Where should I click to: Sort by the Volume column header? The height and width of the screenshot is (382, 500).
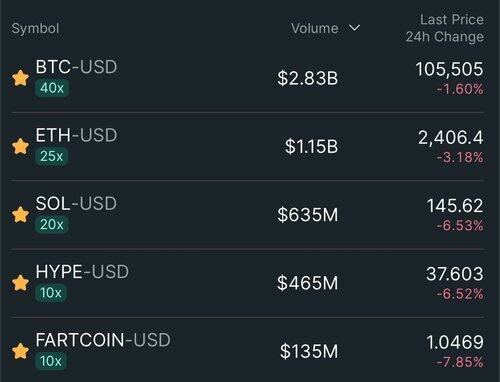coord(315,28)
